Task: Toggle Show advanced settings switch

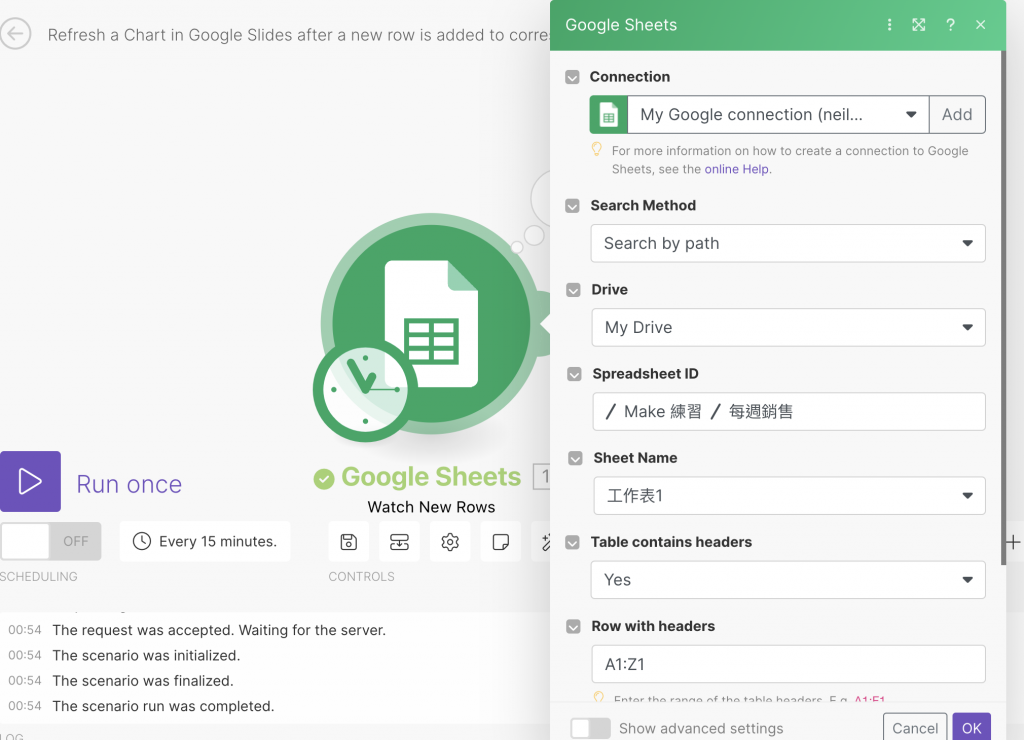Action: (590, 728)
